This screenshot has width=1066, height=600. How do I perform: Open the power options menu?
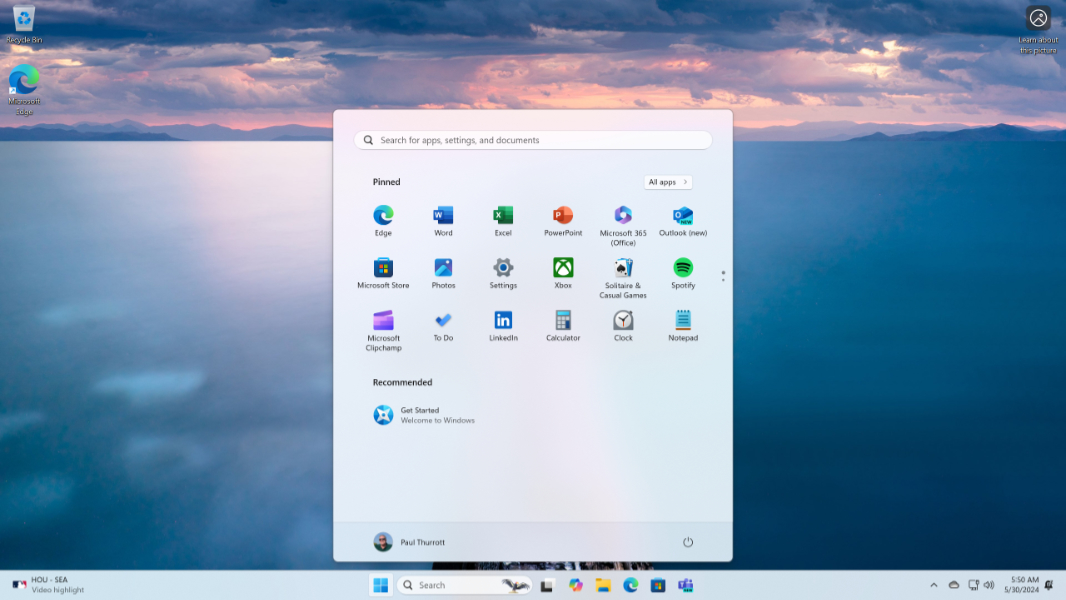688,542
